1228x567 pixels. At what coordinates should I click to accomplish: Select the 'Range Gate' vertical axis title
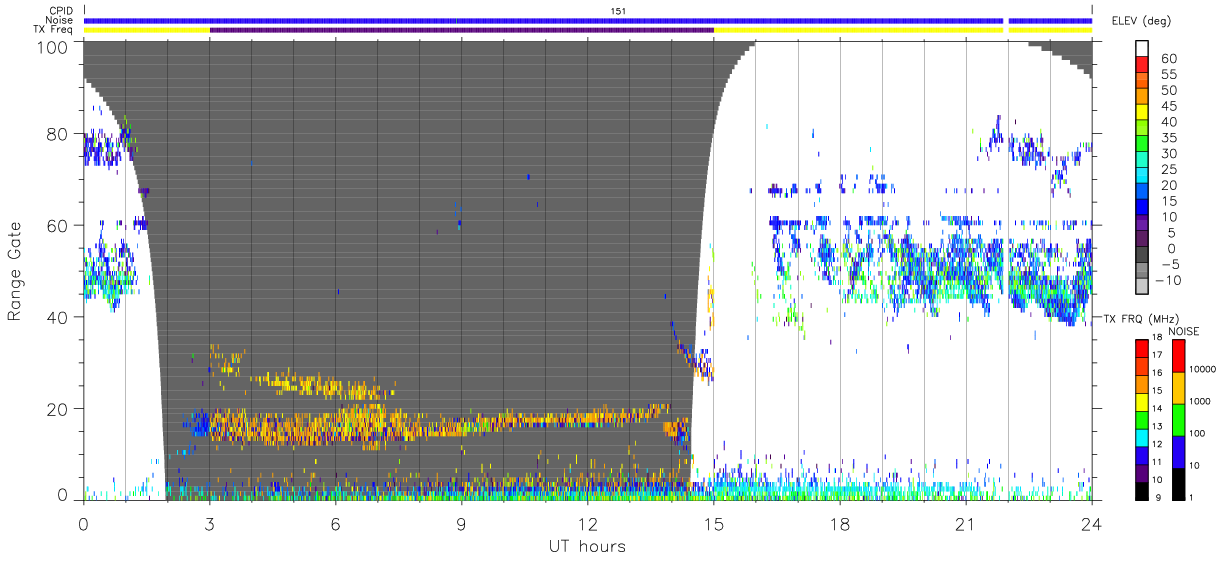click(x=15, y=271)
